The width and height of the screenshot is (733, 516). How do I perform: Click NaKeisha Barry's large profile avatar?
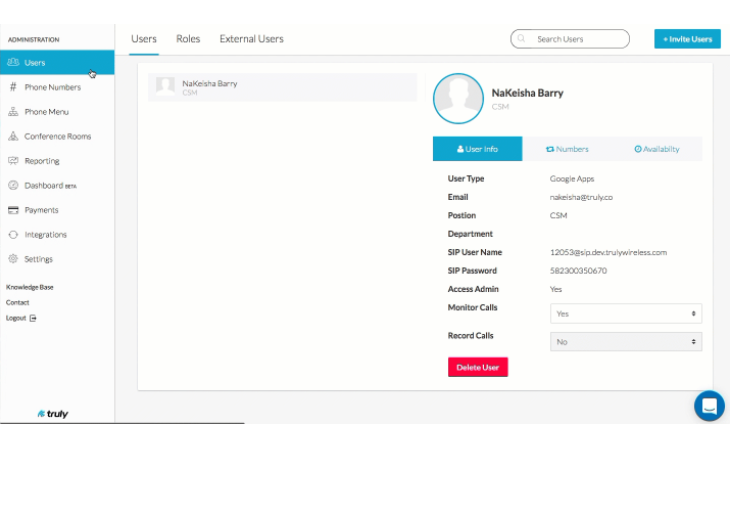coord(458,99)
